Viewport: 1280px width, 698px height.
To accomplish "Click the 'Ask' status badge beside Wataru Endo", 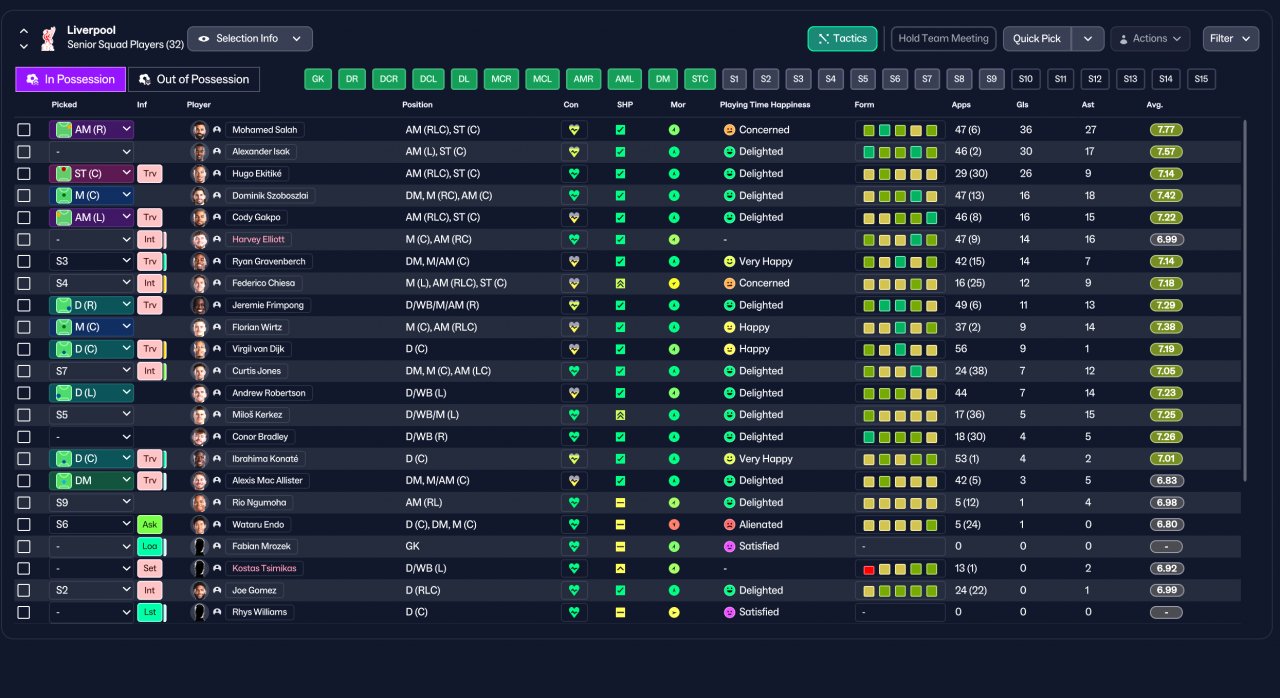I will click(150, 525).
